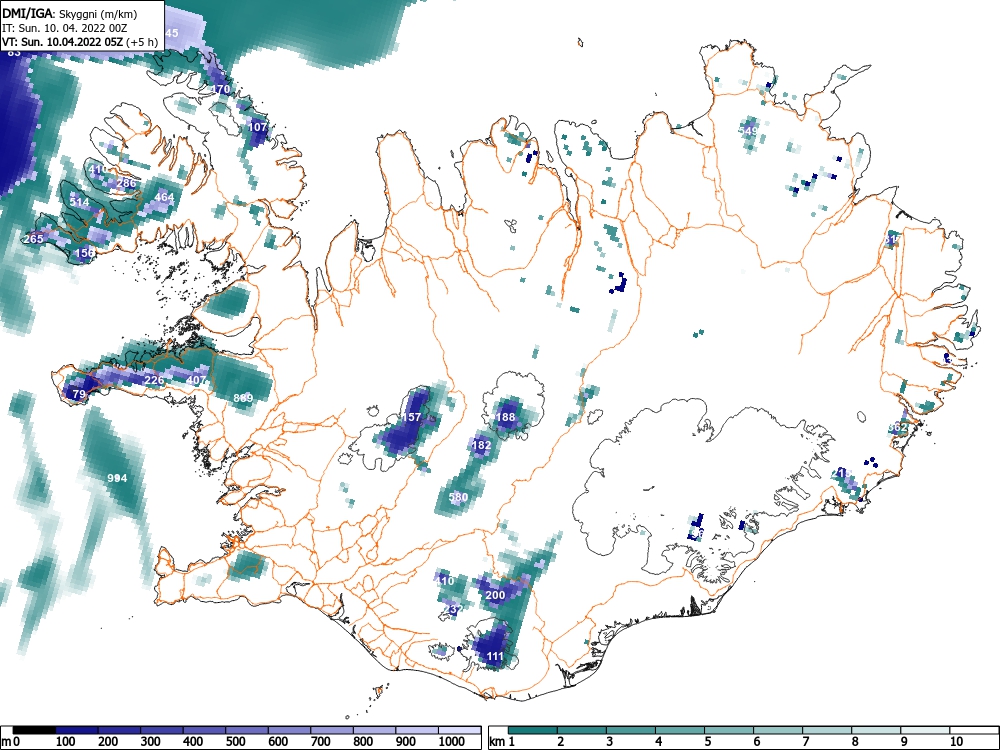Click the 286 visibility value on the map
The height and width of the screenshot is (750, 1000).
(x=126, y=183)
